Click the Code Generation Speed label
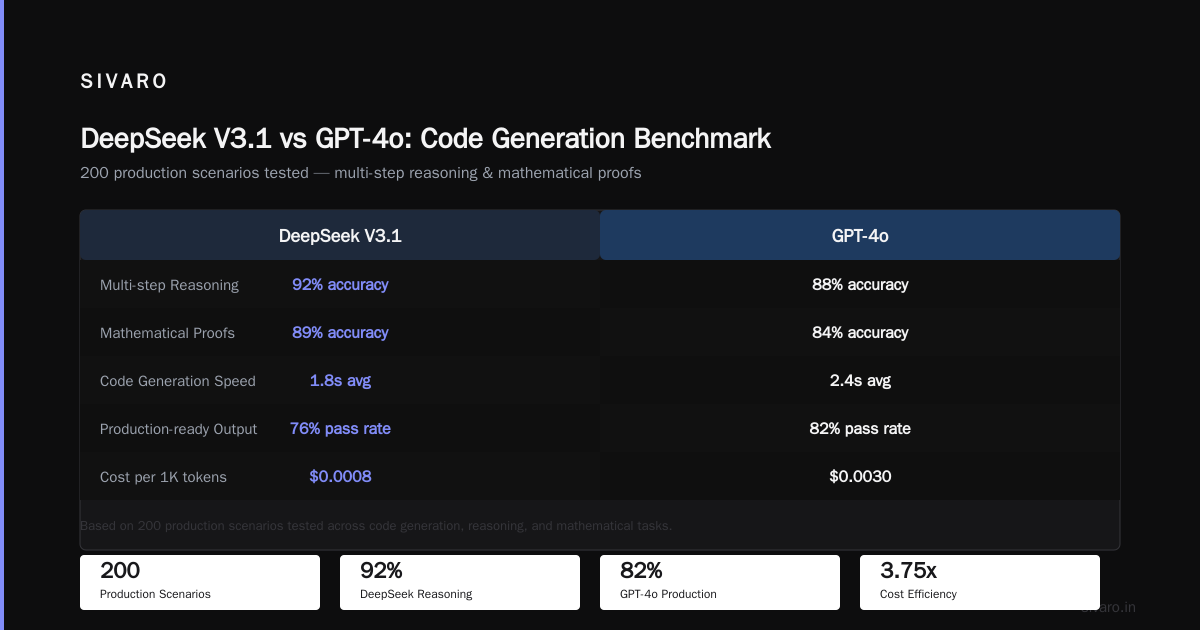1200x630 pixels. pyautogui.click(x=178, y=381)
